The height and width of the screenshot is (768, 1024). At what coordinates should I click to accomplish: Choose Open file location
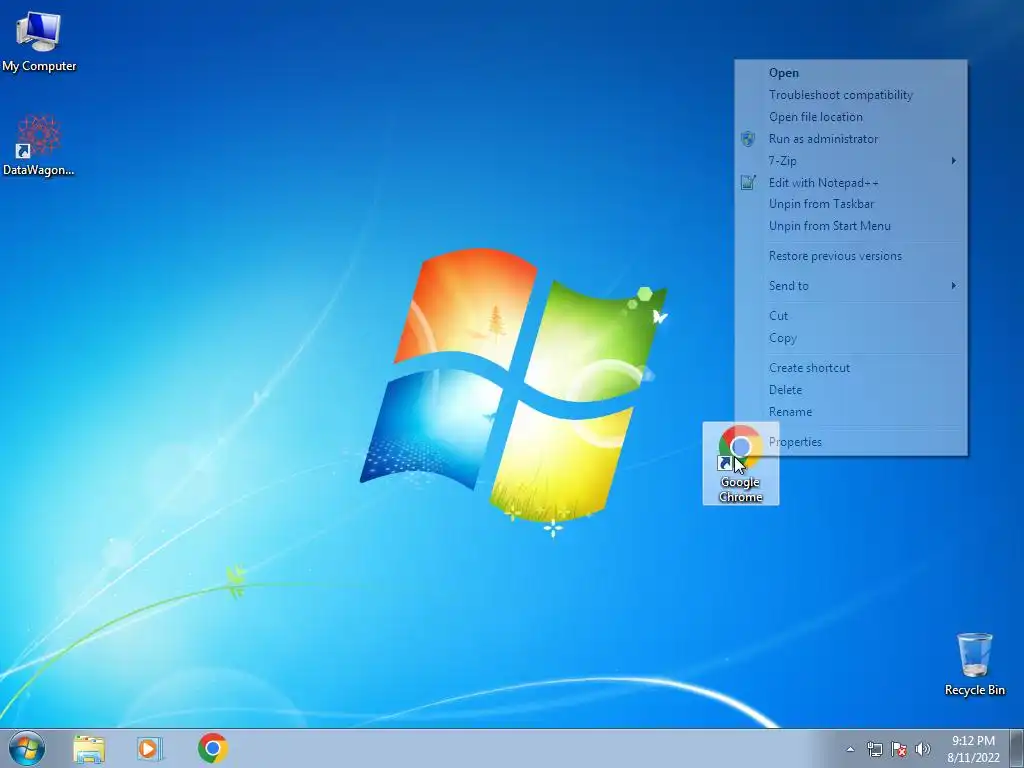[x=851, y=117]
